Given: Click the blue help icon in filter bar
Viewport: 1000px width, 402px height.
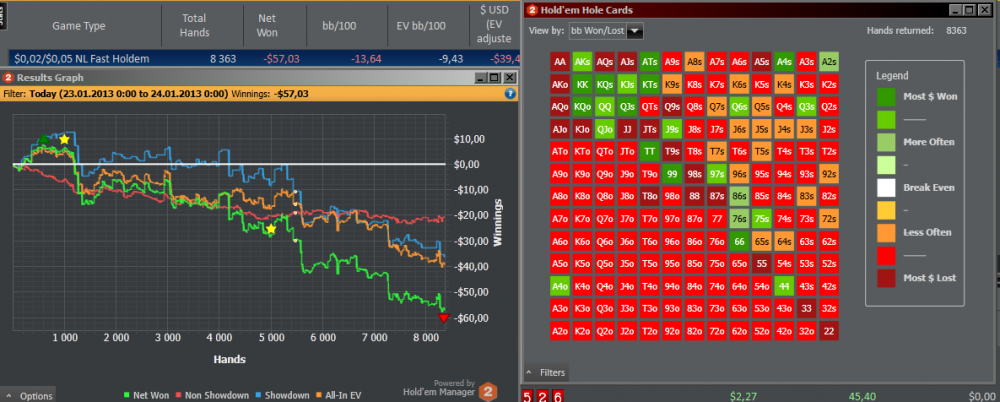Looking at the screenshot, I should pyautogui.click(x=510, y=94).
